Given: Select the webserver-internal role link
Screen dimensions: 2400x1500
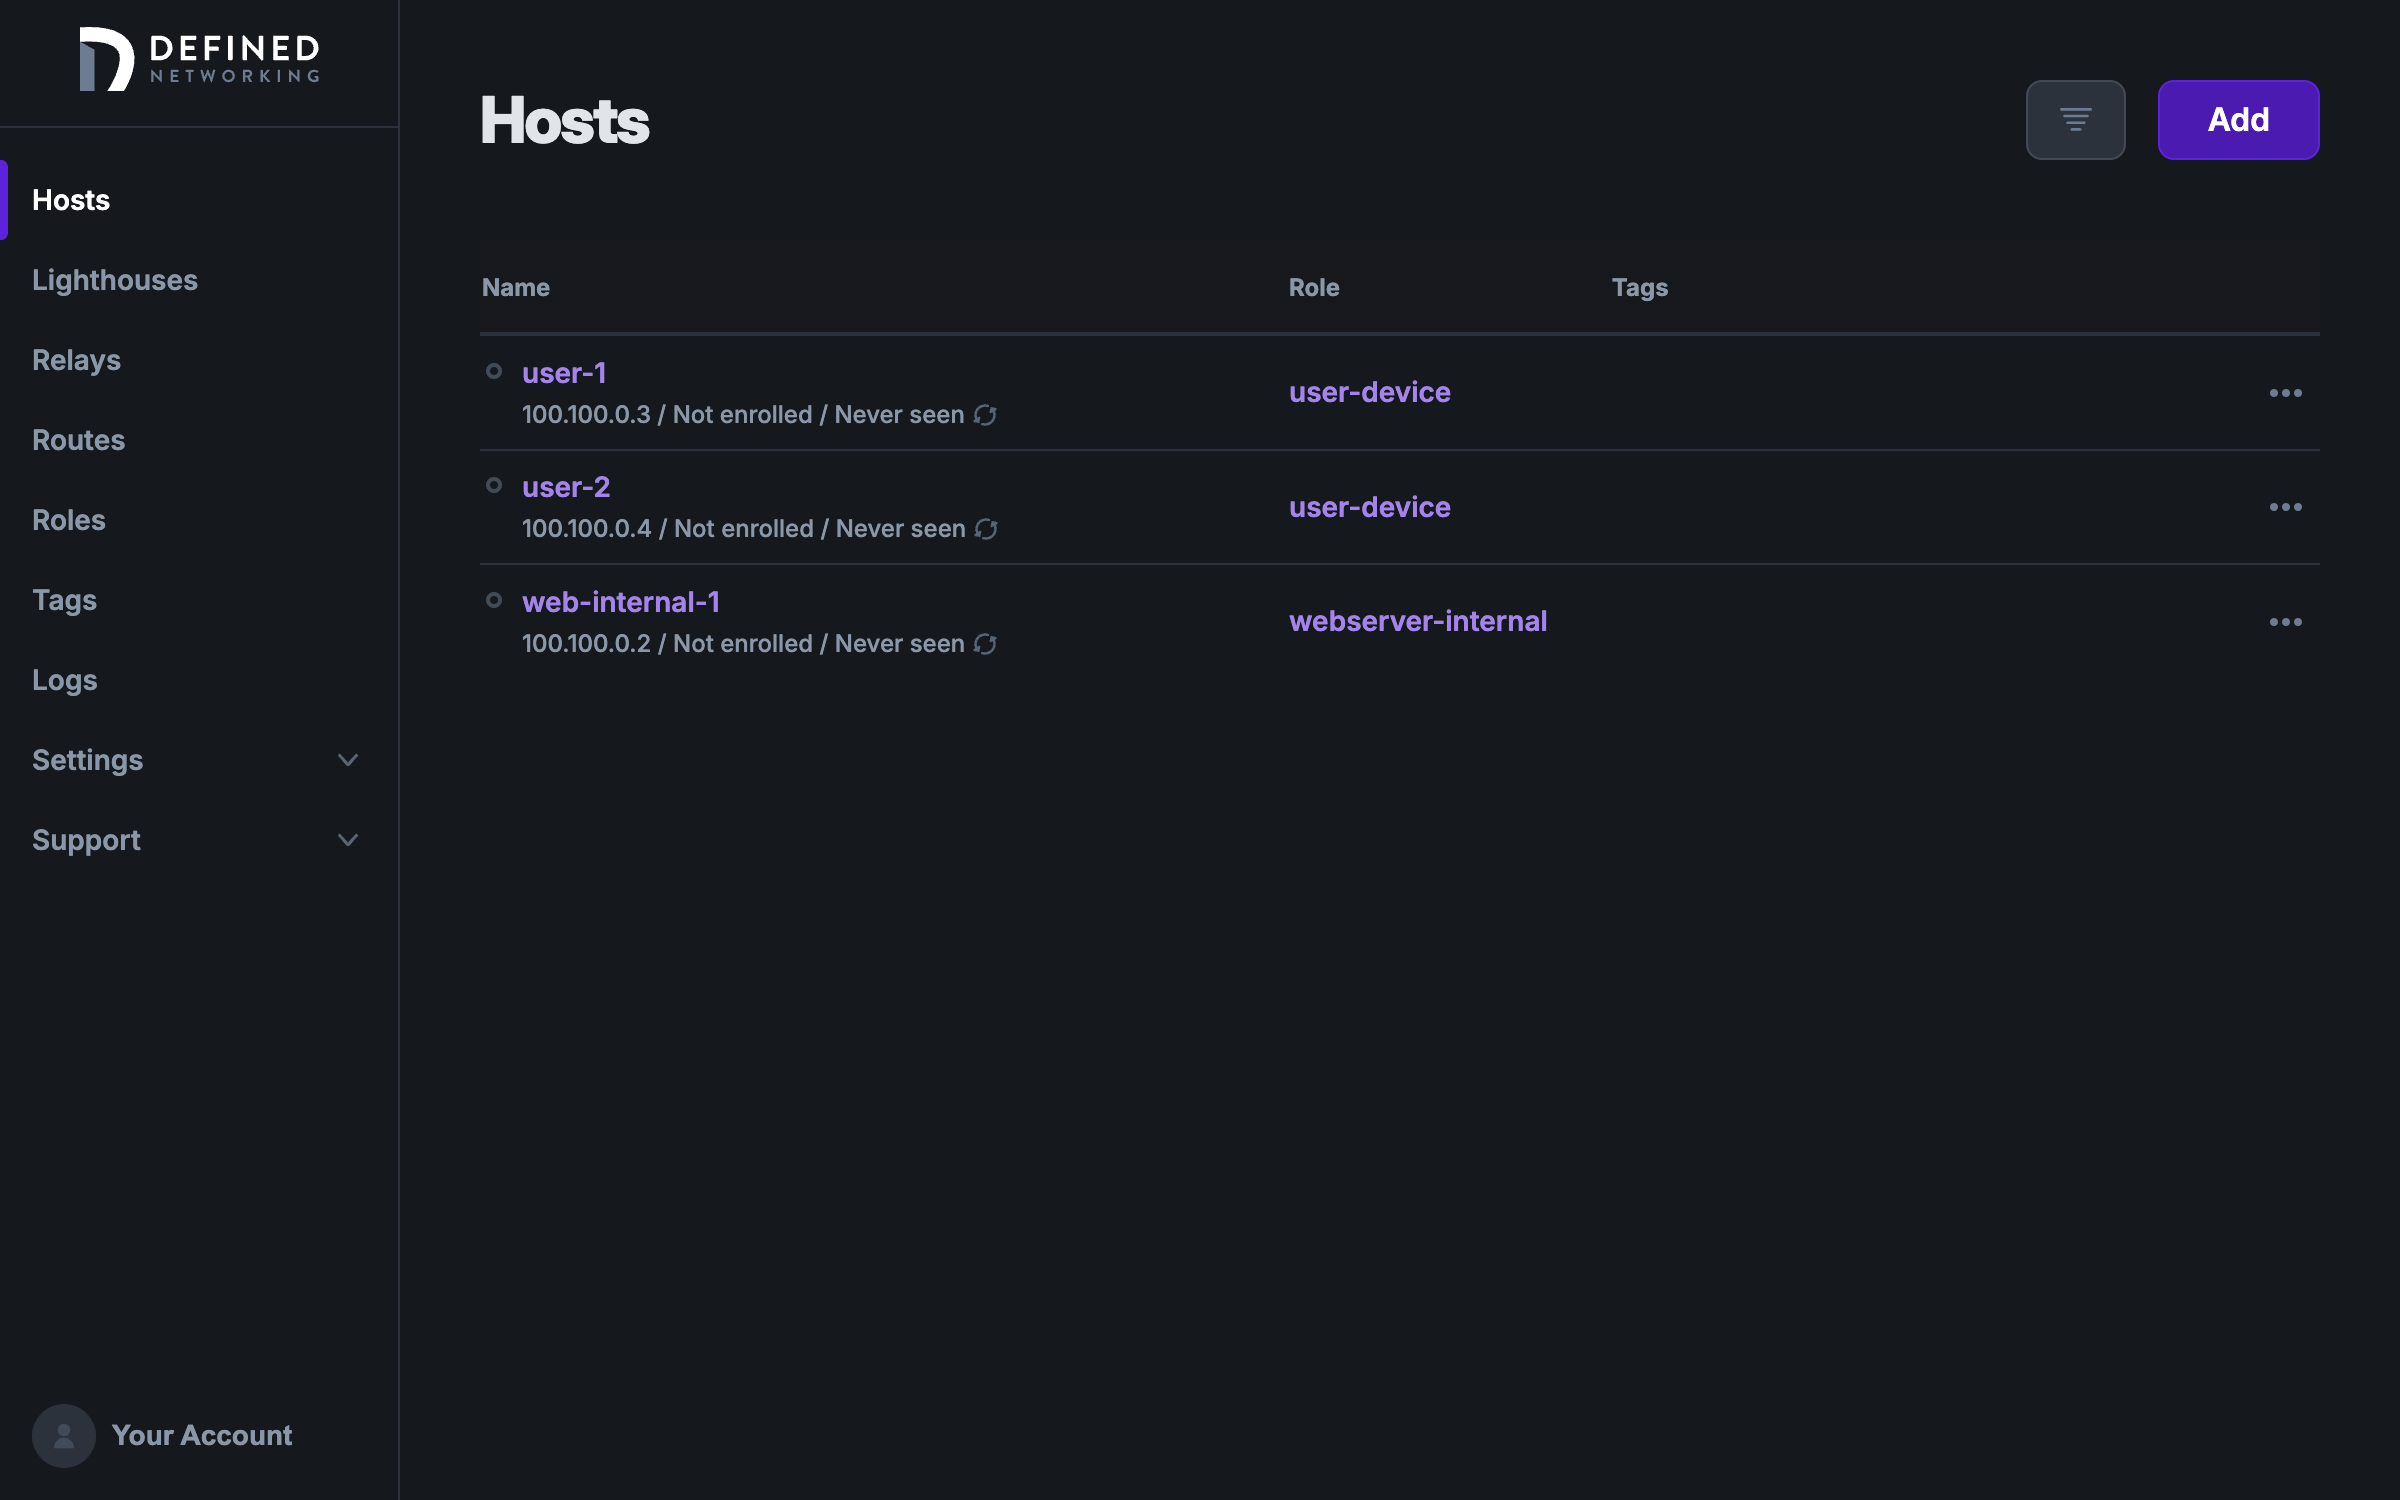Looking at the screenshot, I should tap(1417, 620).
